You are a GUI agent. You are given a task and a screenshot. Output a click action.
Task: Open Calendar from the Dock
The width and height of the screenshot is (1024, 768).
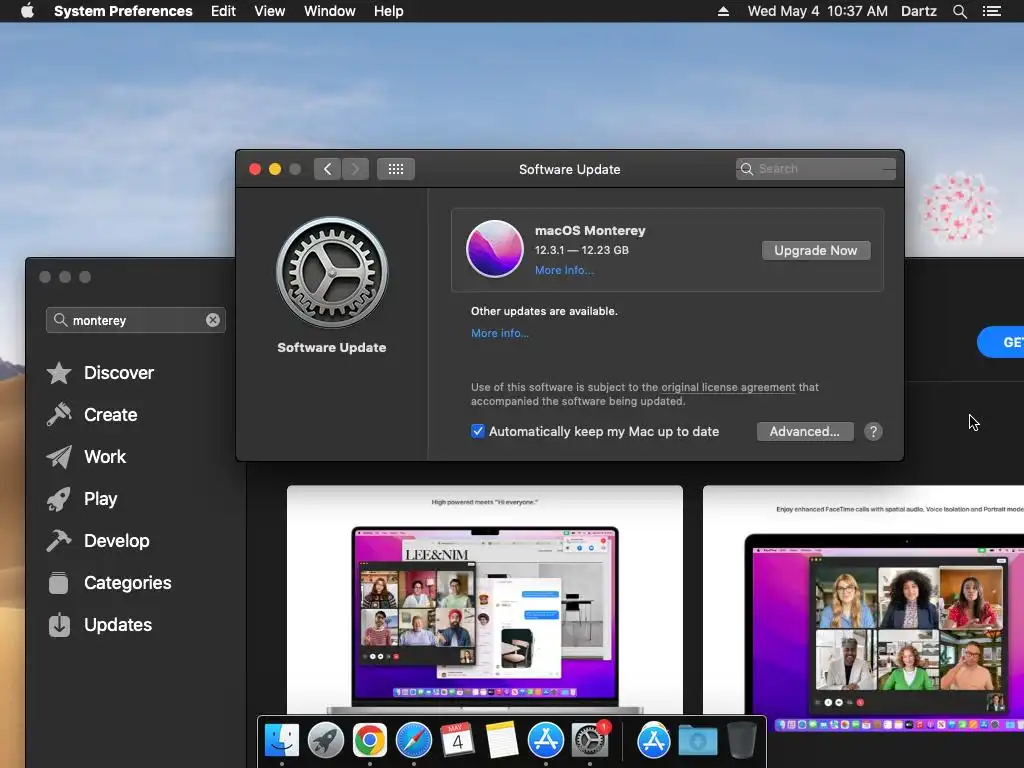(457, 741)
